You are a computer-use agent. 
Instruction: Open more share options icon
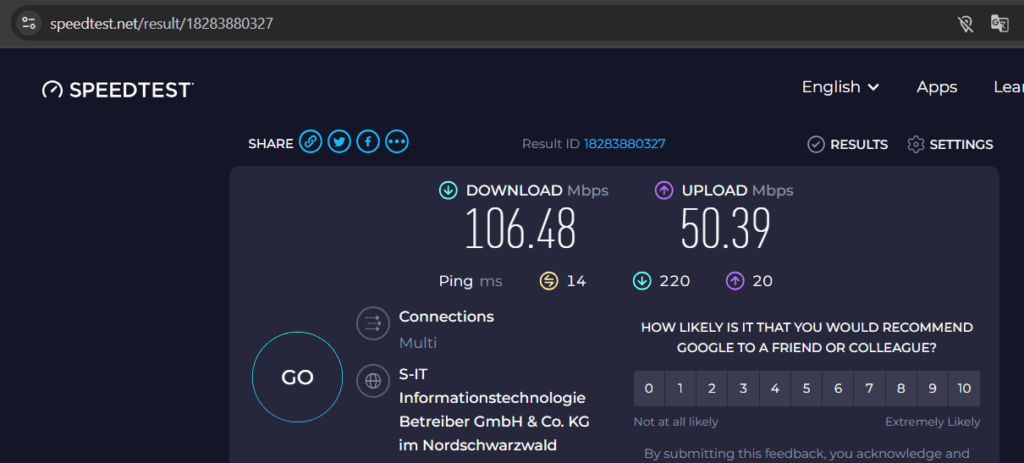coord(397,143)
